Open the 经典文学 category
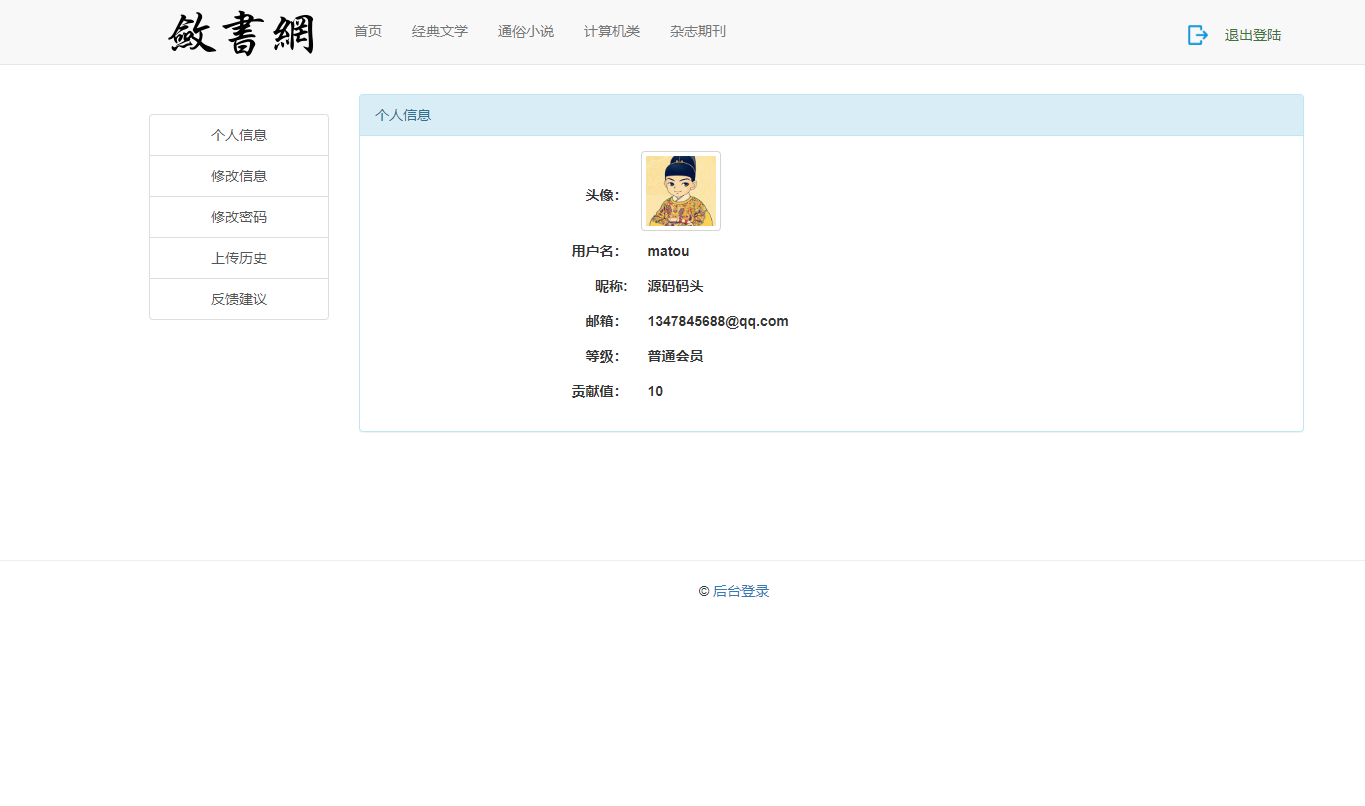Screen dimensions: 1365x806 [x=440, y=31]
